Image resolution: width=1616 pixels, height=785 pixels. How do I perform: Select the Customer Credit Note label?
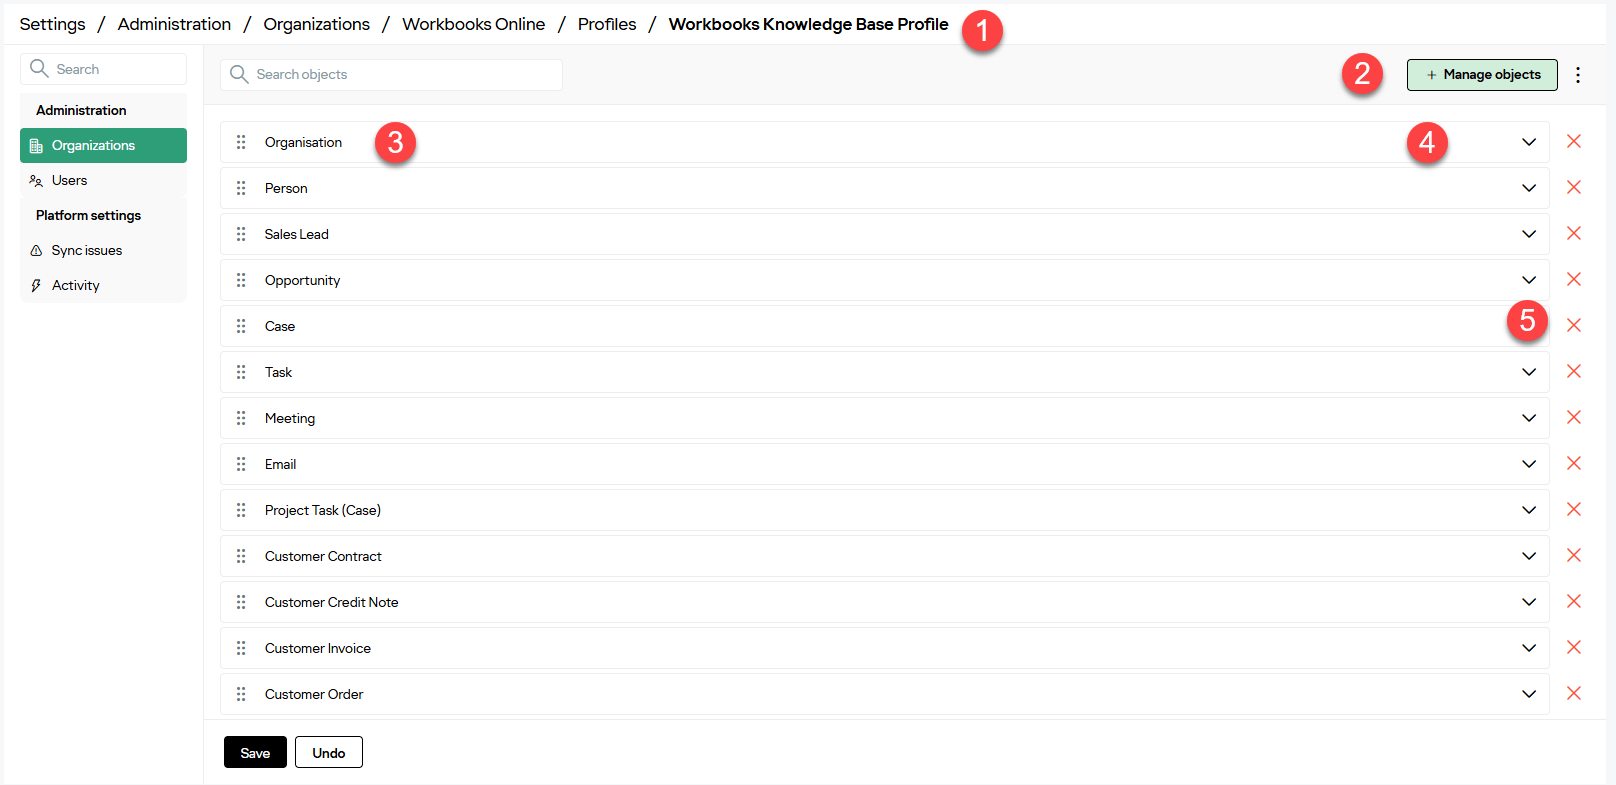coord(331,602)
